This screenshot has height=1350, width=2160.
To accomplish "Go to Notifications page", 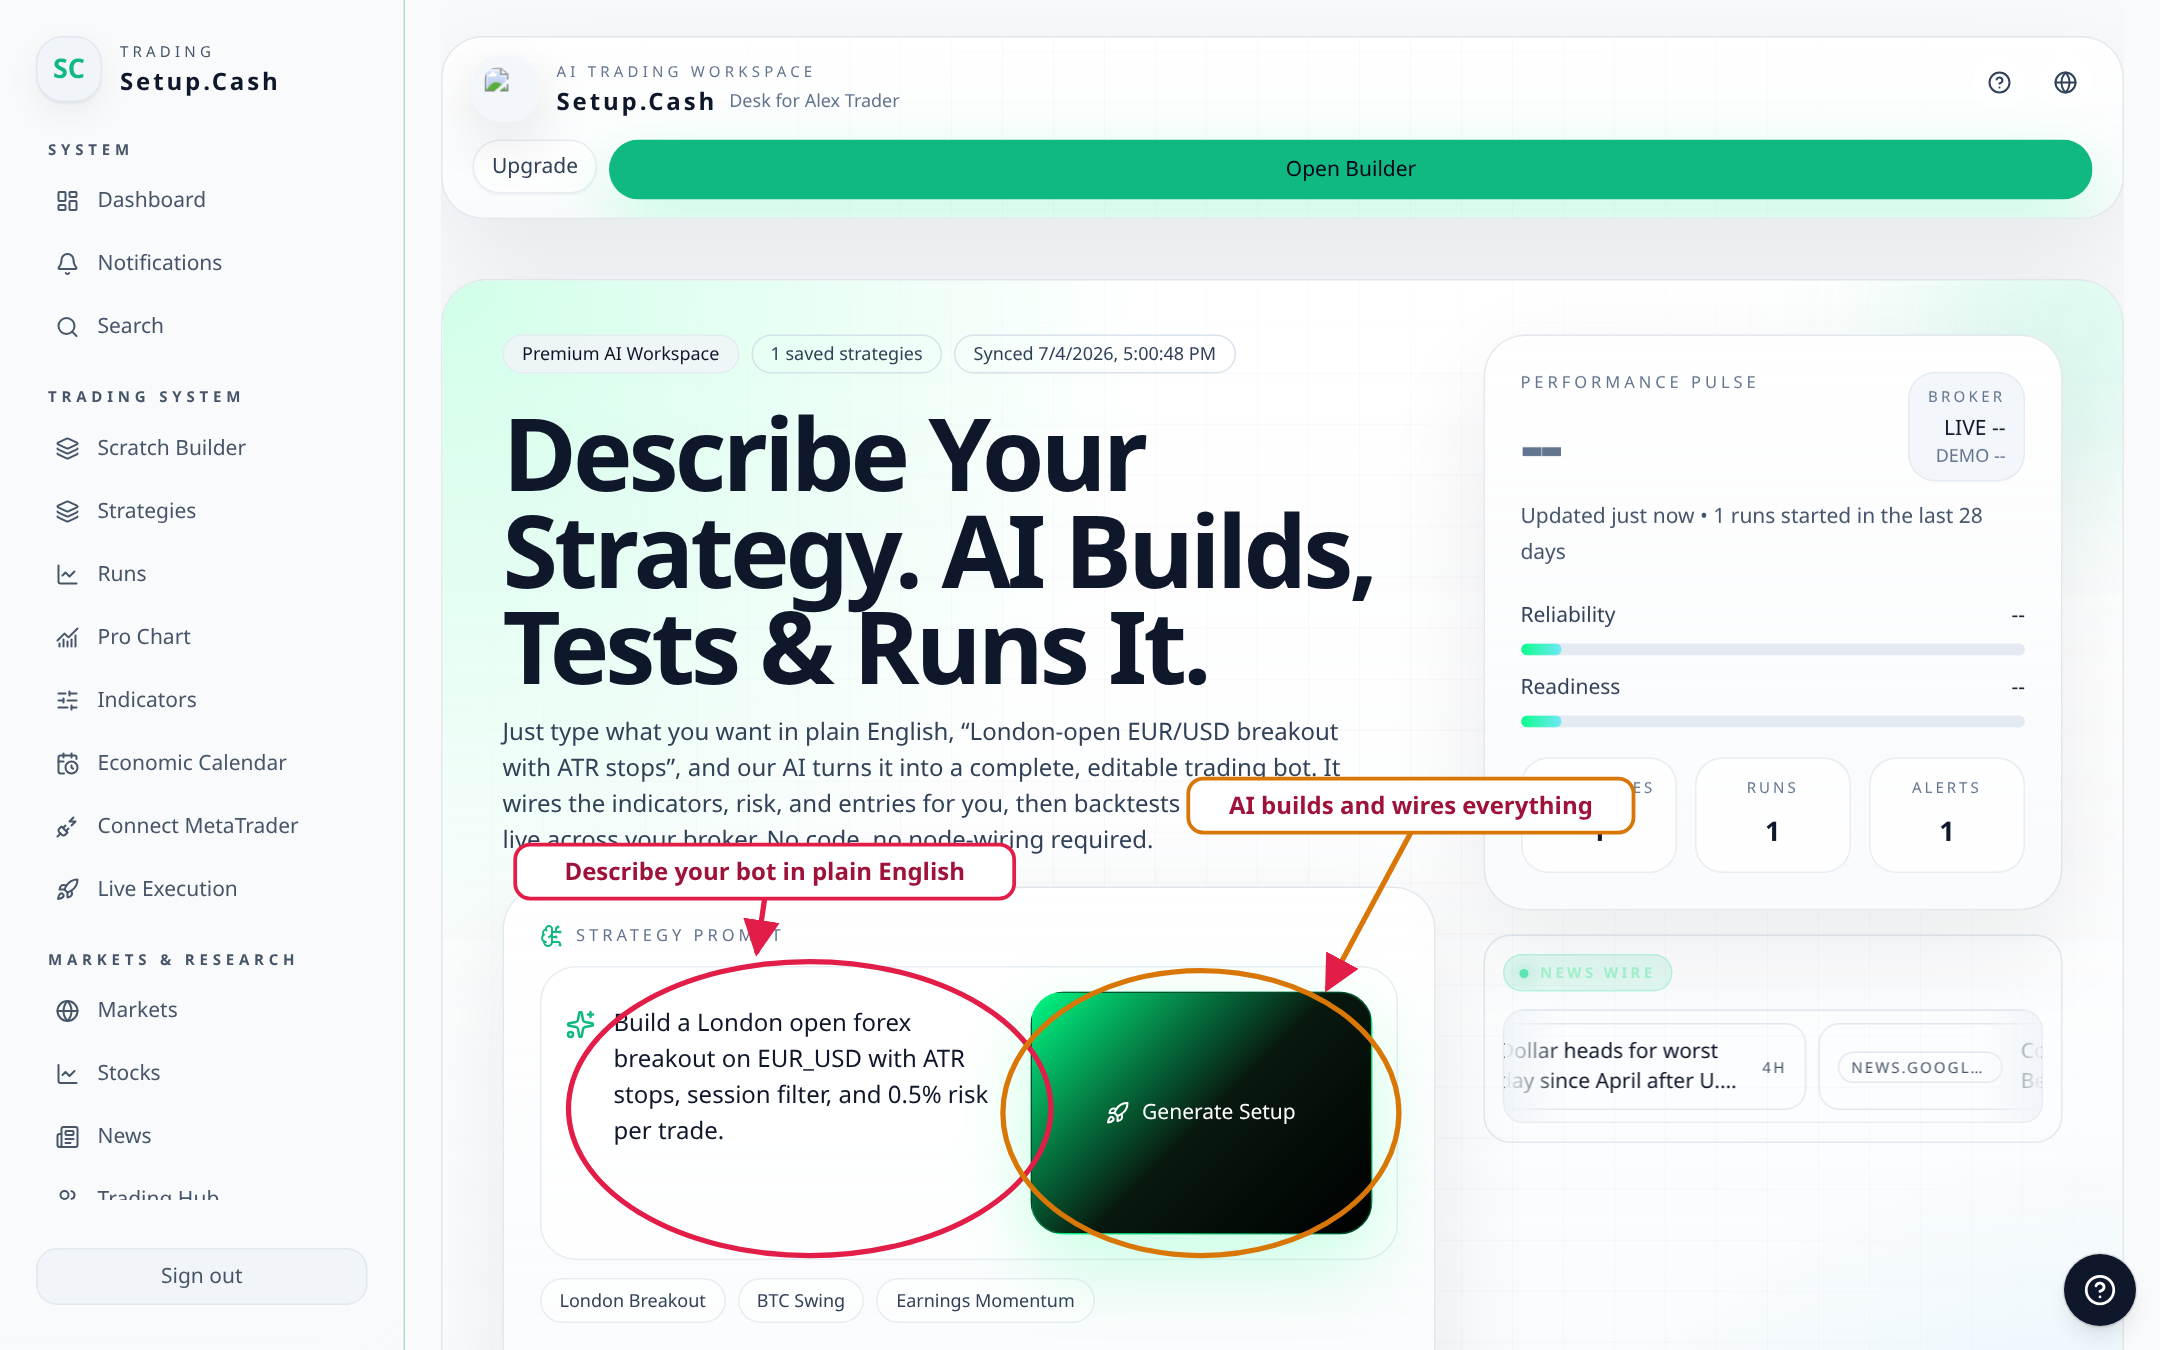I will (x=201, y=264).
